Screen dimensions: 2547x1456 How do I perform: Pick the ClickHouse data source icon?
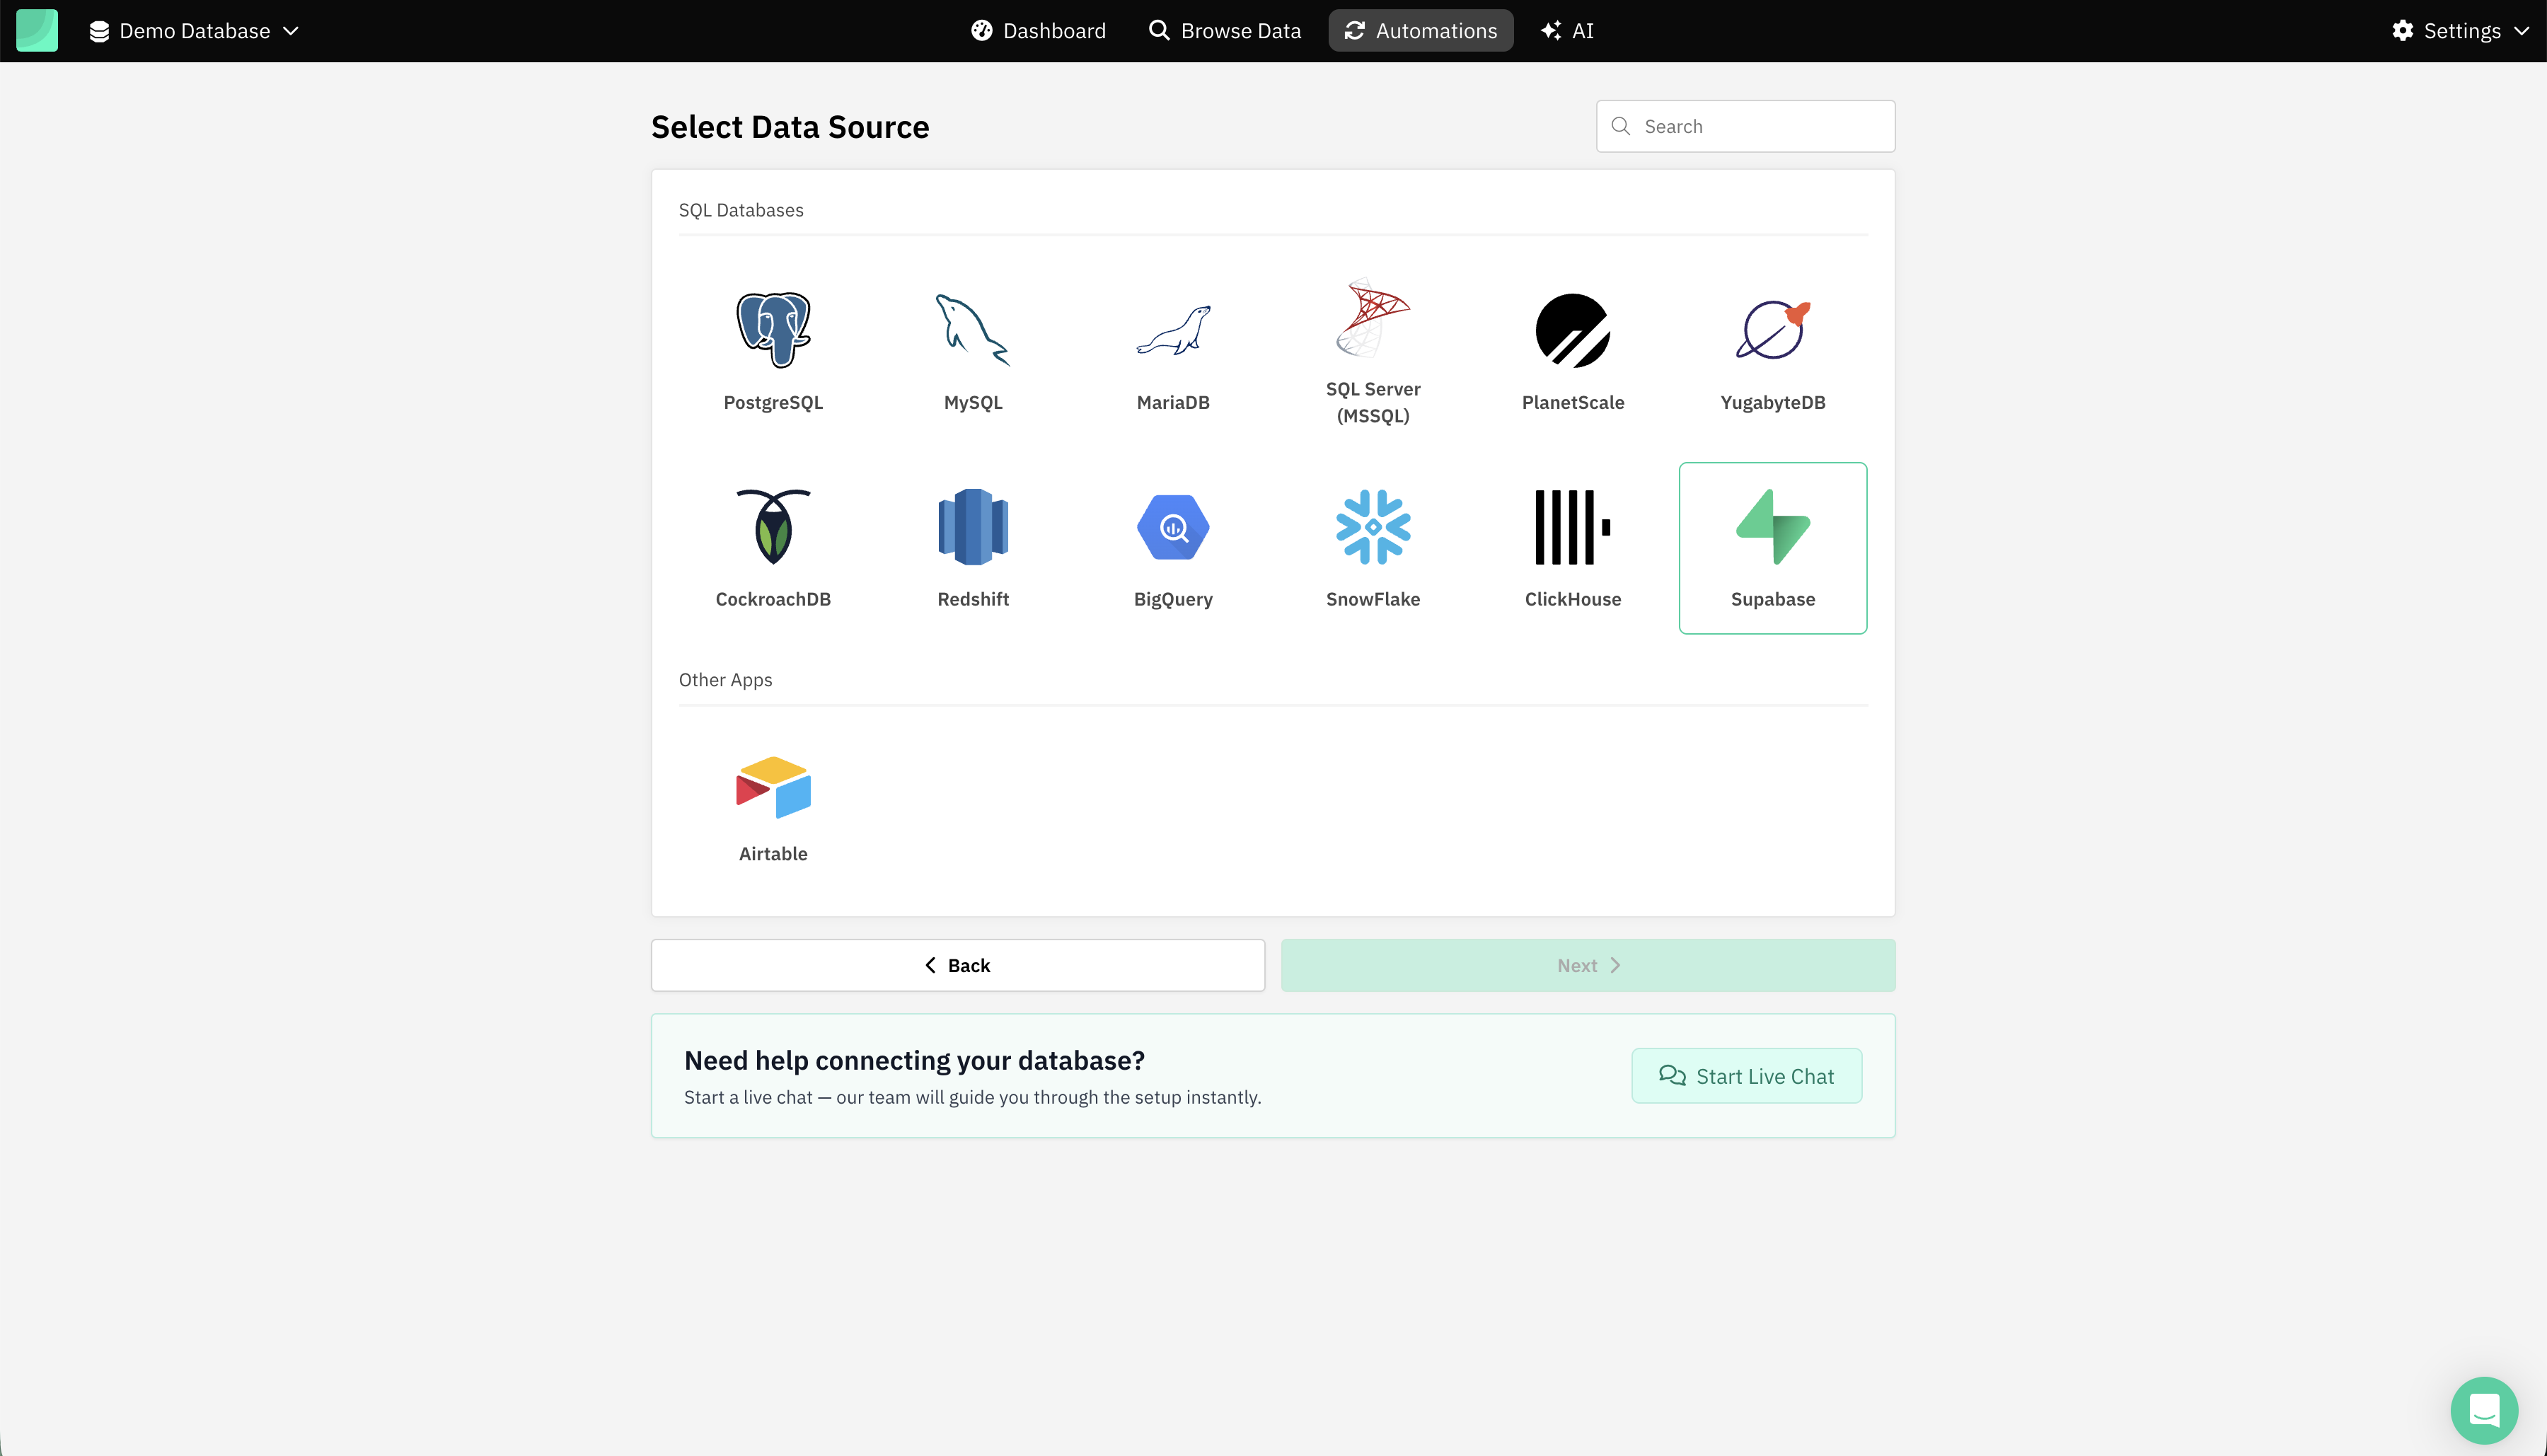coord(1572,528)
